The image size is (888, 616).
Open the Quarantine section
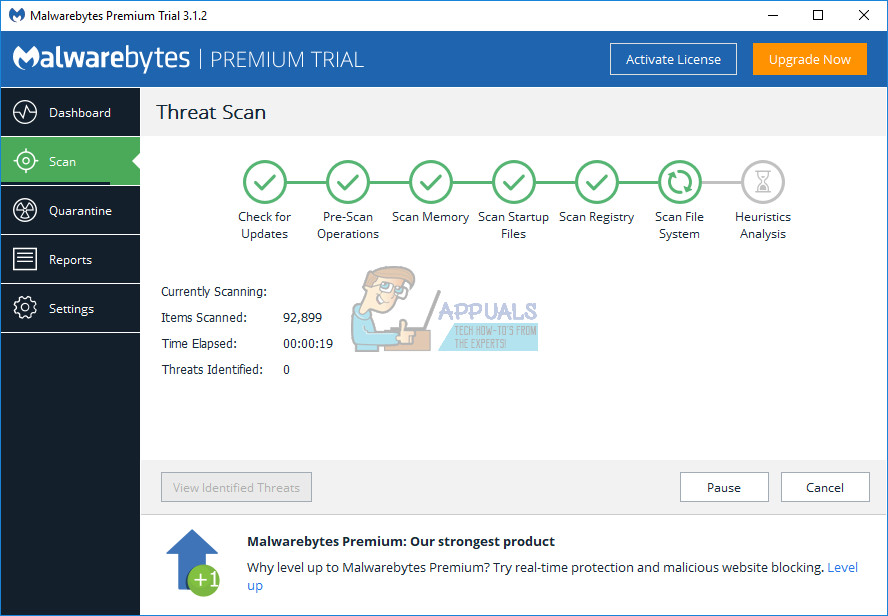pos(70,211)
